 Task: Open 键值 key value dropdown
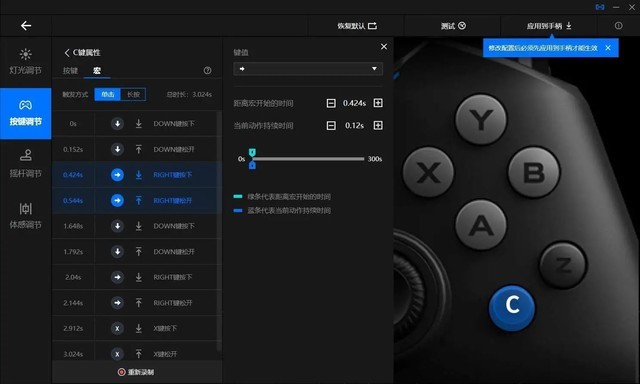308,69
